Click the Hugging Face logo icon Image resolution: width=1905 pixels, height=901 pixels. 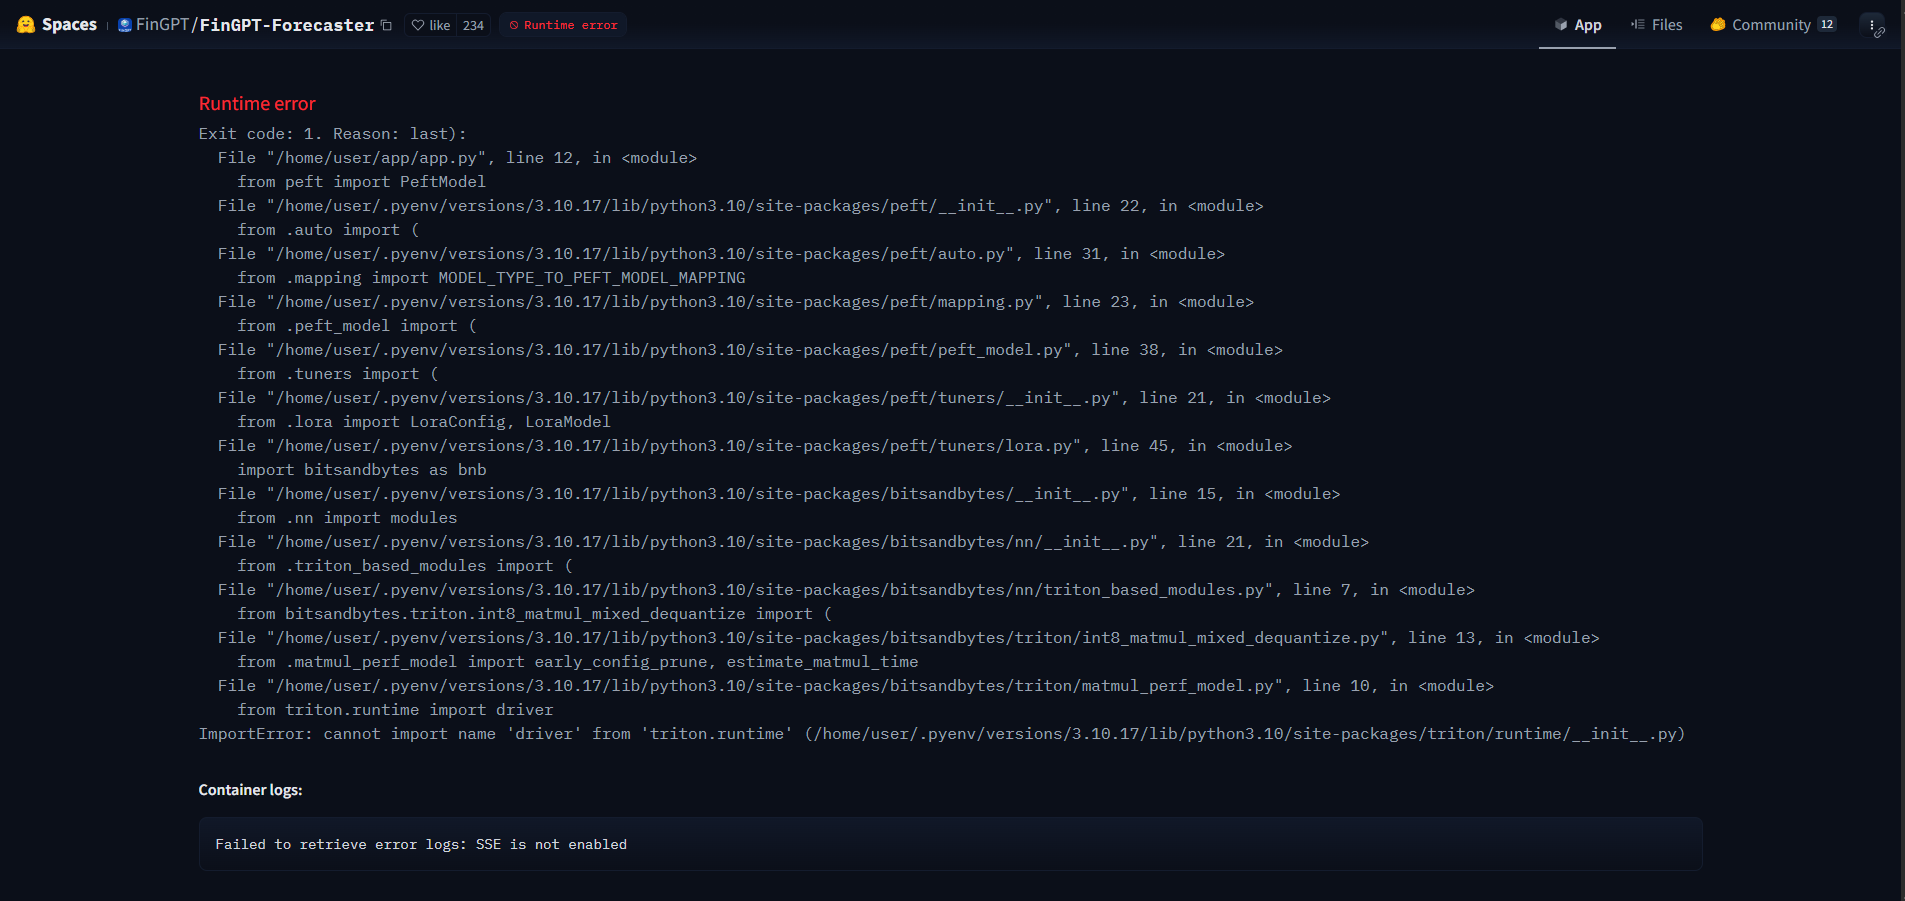coord(26,25)
